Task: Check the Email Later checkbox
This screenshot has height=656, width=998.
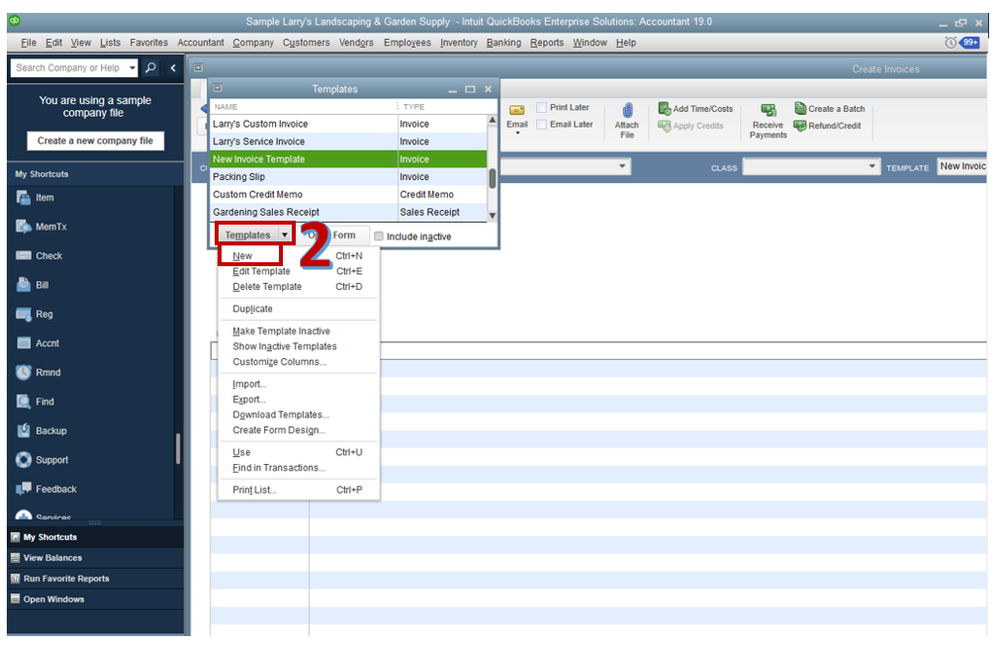Action: pos(542,125)
